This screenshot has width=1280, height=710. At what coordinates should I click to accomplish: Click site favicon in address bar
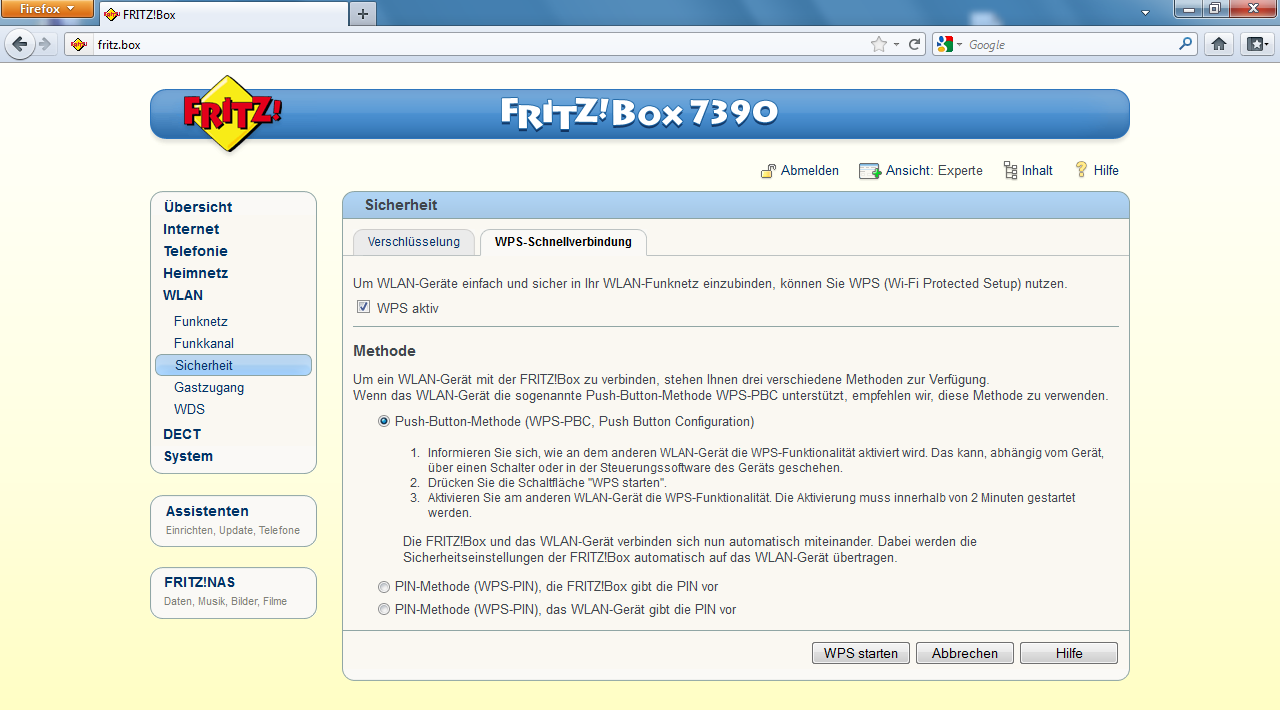pyautogui.click(x=80, y=44)
